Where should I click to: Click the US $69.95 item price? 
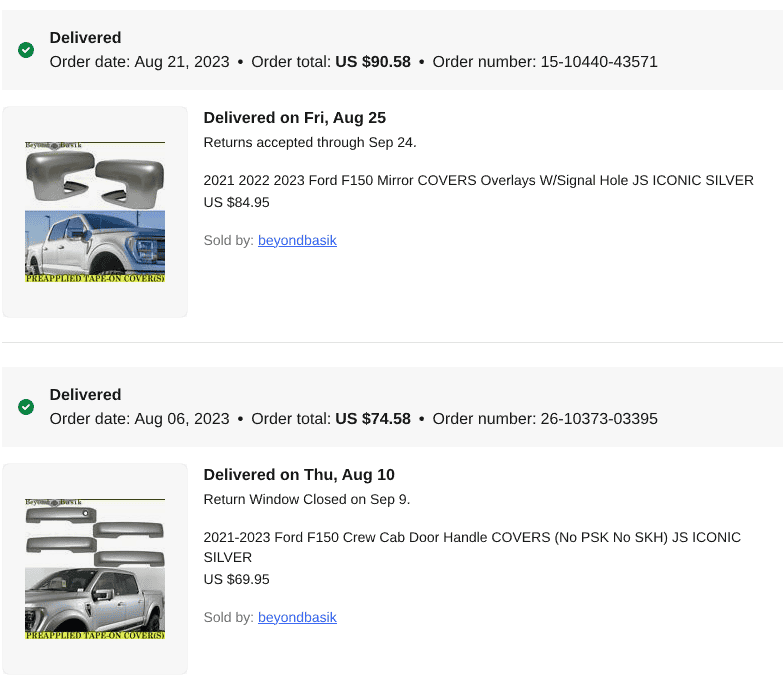pos(236,580)
